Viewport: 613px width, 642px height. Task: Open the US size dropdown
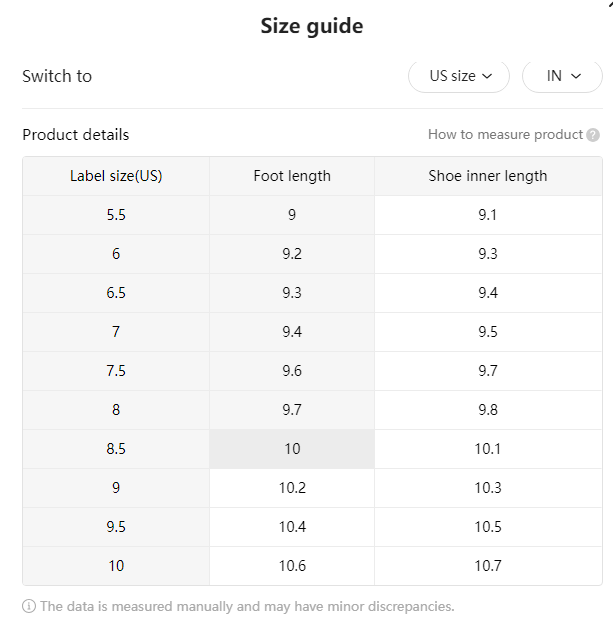459,76
